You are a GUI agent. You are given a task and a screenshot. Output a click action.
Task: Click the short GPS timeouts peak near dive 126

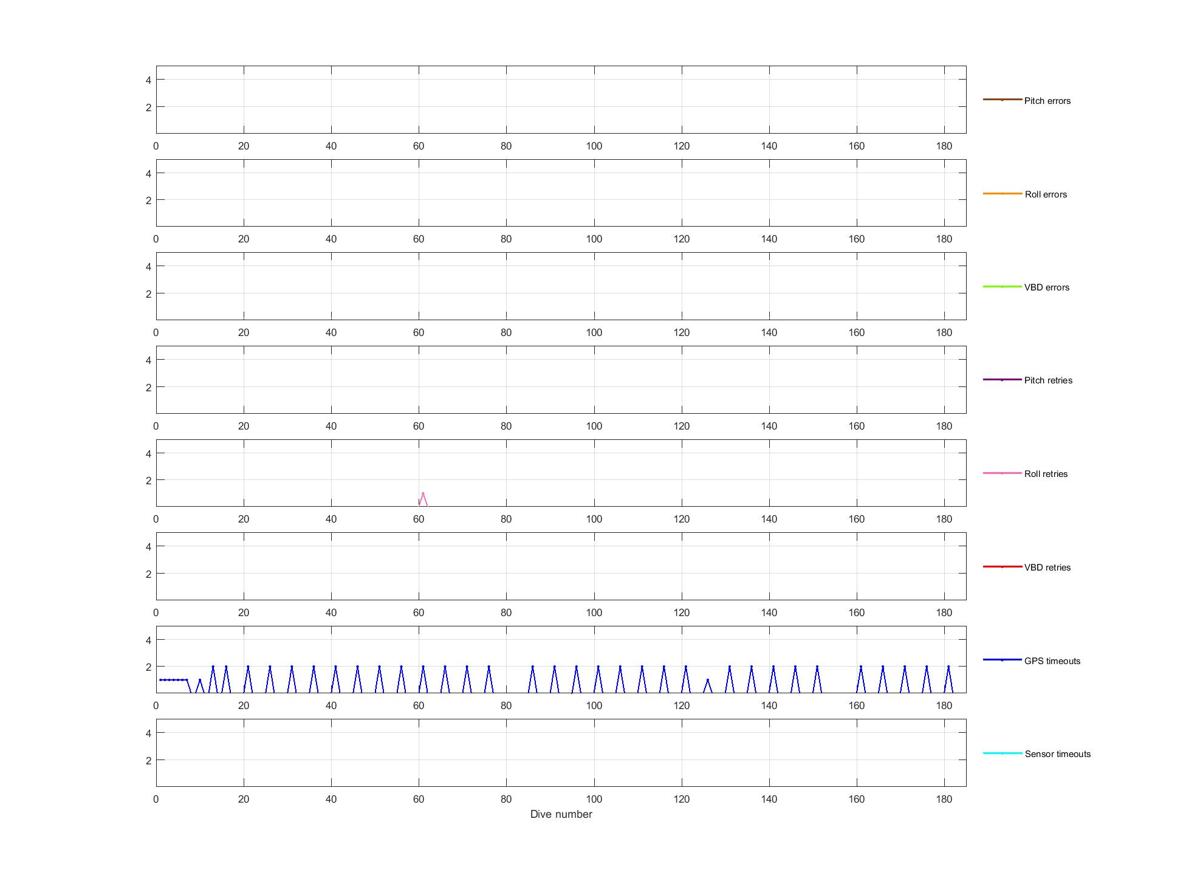707,686
